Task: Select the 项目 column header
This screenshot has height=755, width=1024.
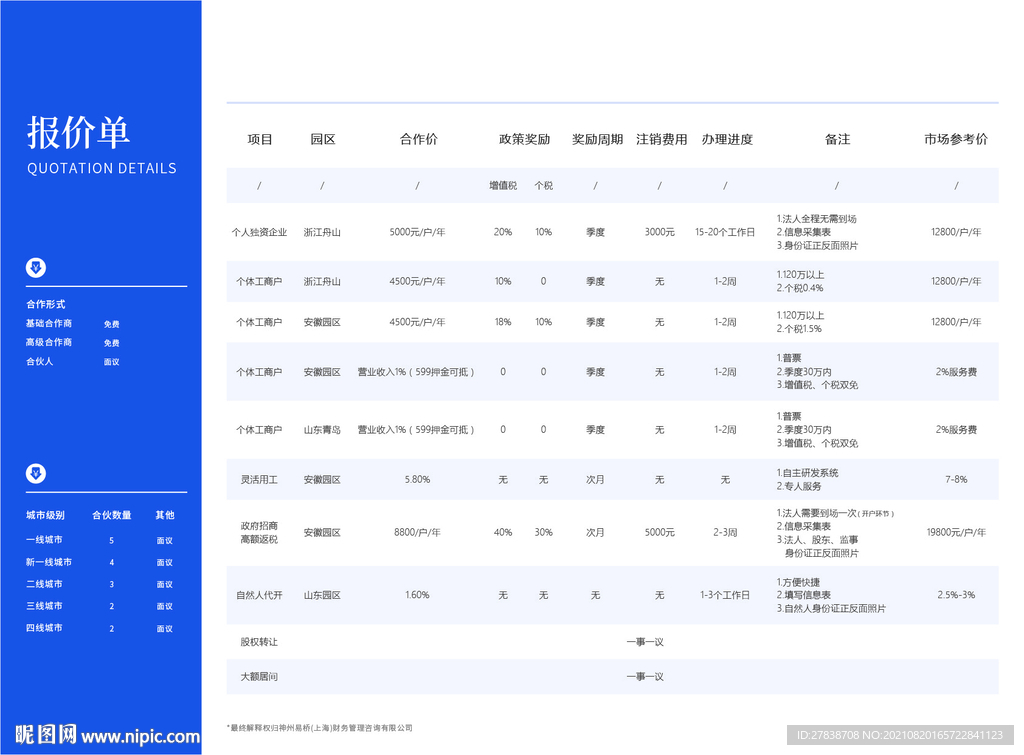Action: (260, 140)
